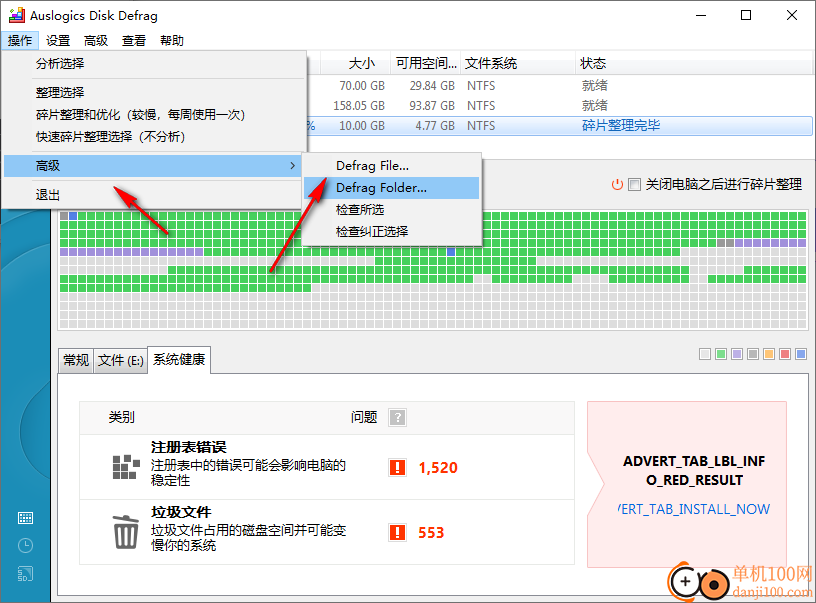Click the 大小 column header
The width and height of the screenshot is (816, 603).
click(x=355, y=63)
